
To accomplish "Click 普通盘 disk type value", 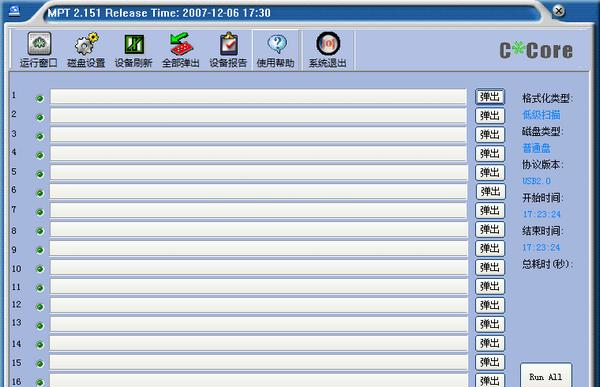I will point(536,148).
